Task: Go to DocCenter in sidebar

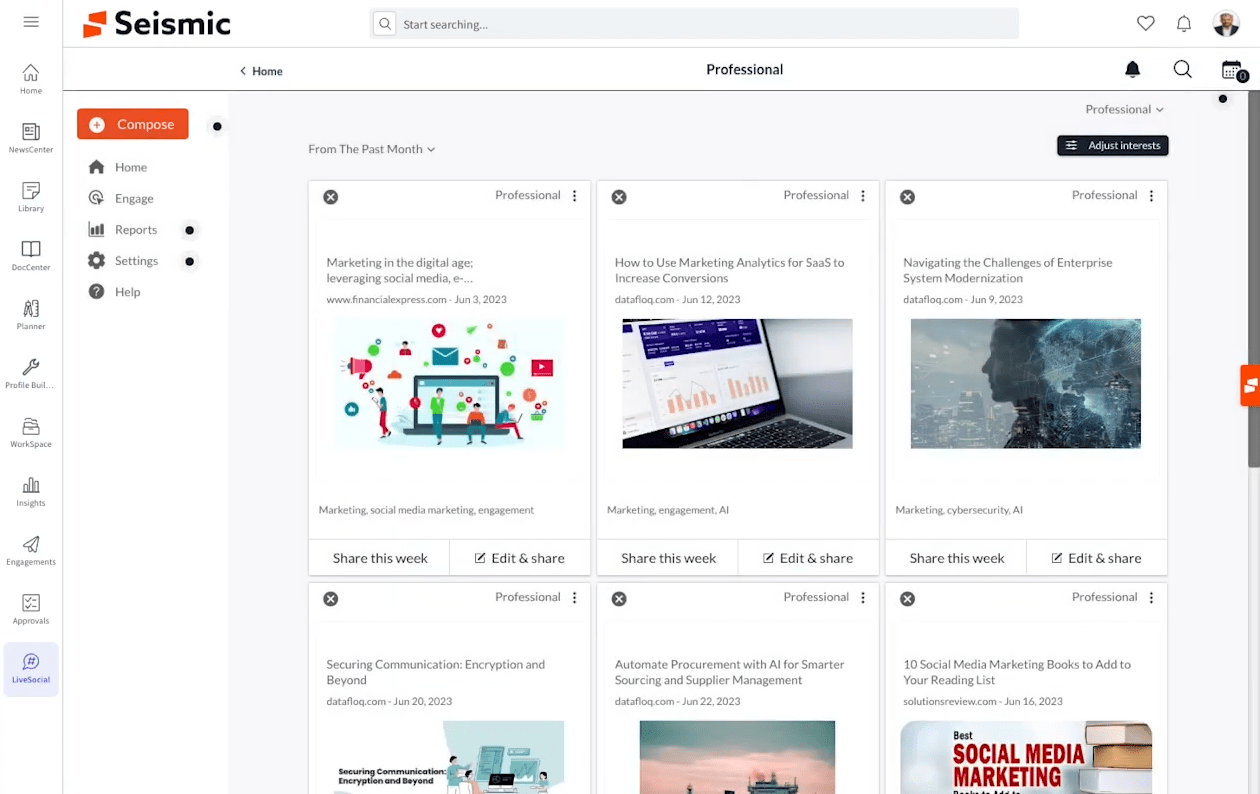Action: [31, 255]
